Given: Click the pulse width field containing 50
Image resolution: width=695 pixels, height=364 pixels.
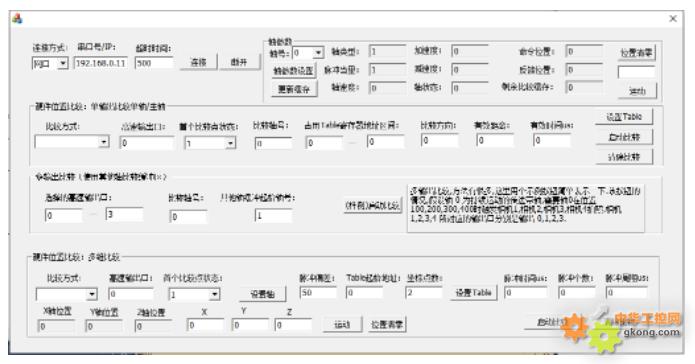Looking at the screenshot, I should point(318,293).
